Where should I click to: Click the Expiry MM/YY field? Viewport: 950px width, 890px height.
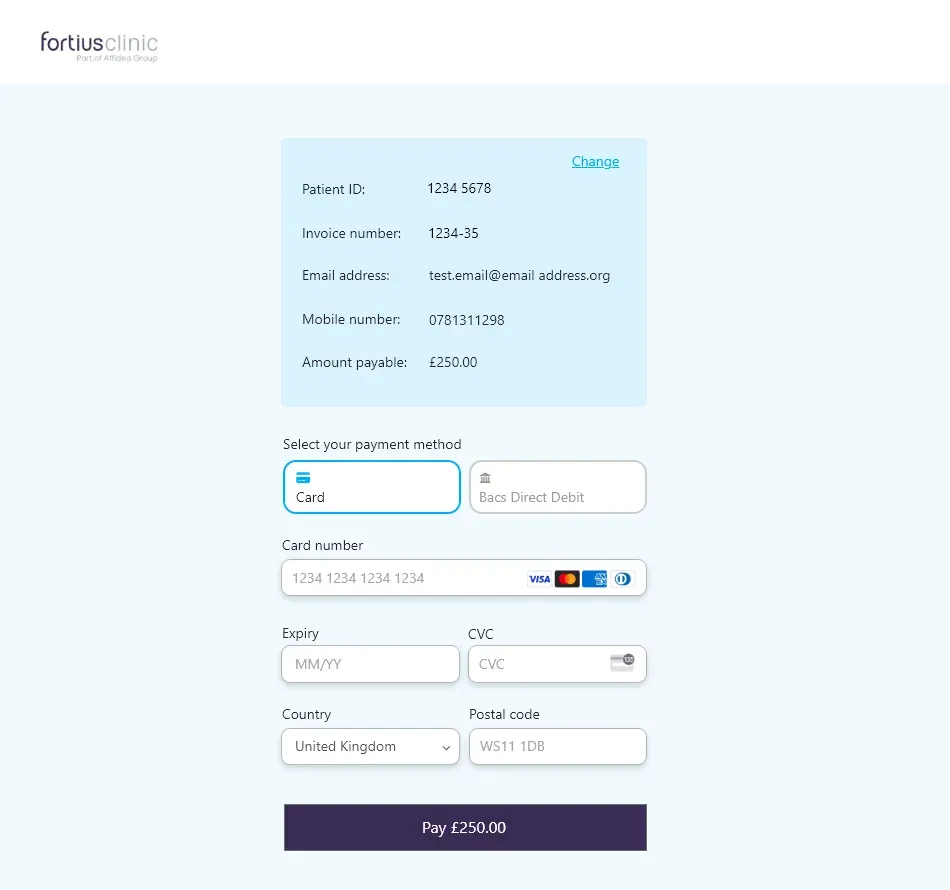point(370,664)
